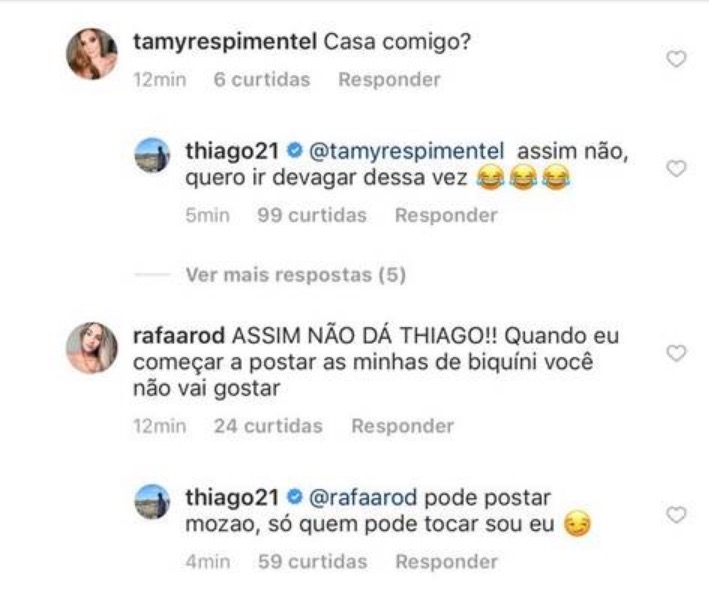Screen dimensions: 709x602
Task: Open the @rafaarod mention link
Action: coord(363,498)
